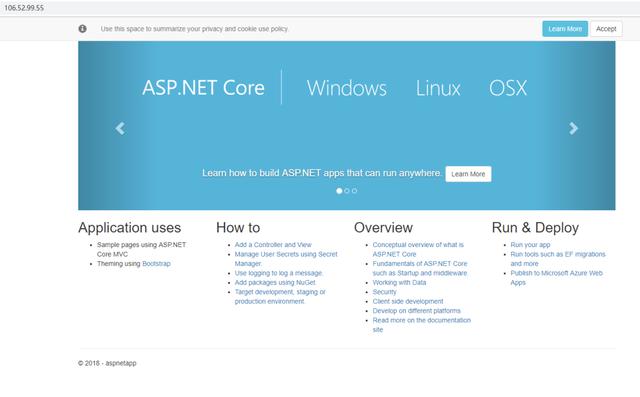Image resolution: width=640 pixels, height=397 pixels.
Task: Click the 2018 - aspnetapp footer text
Action: tap(107, 363)
